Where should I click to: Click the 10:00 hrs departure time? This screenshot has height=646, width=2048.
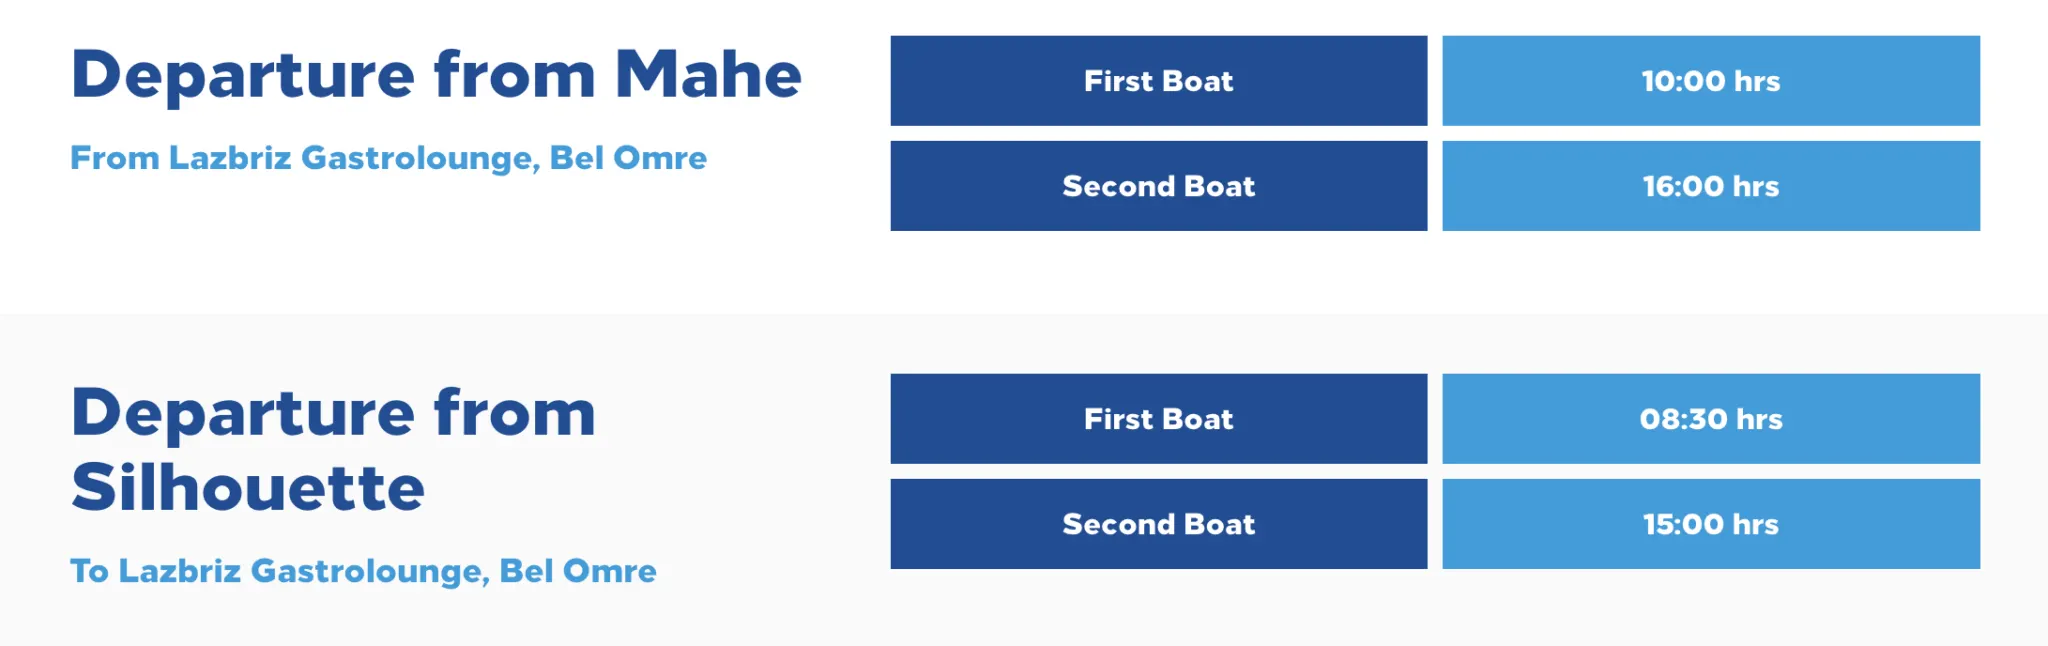[1710, 81]
